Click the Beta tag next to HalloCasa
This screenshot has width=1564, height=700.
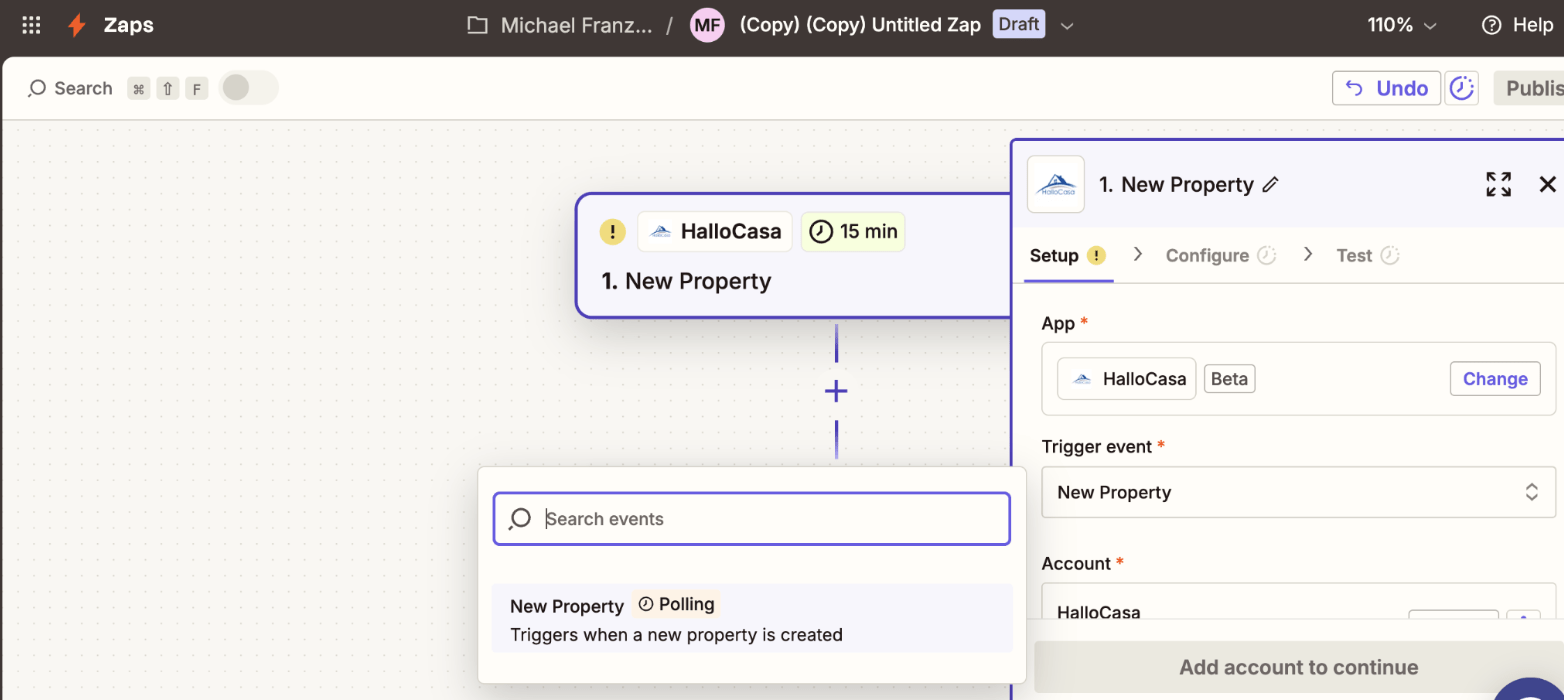[x=1230, y=379]
